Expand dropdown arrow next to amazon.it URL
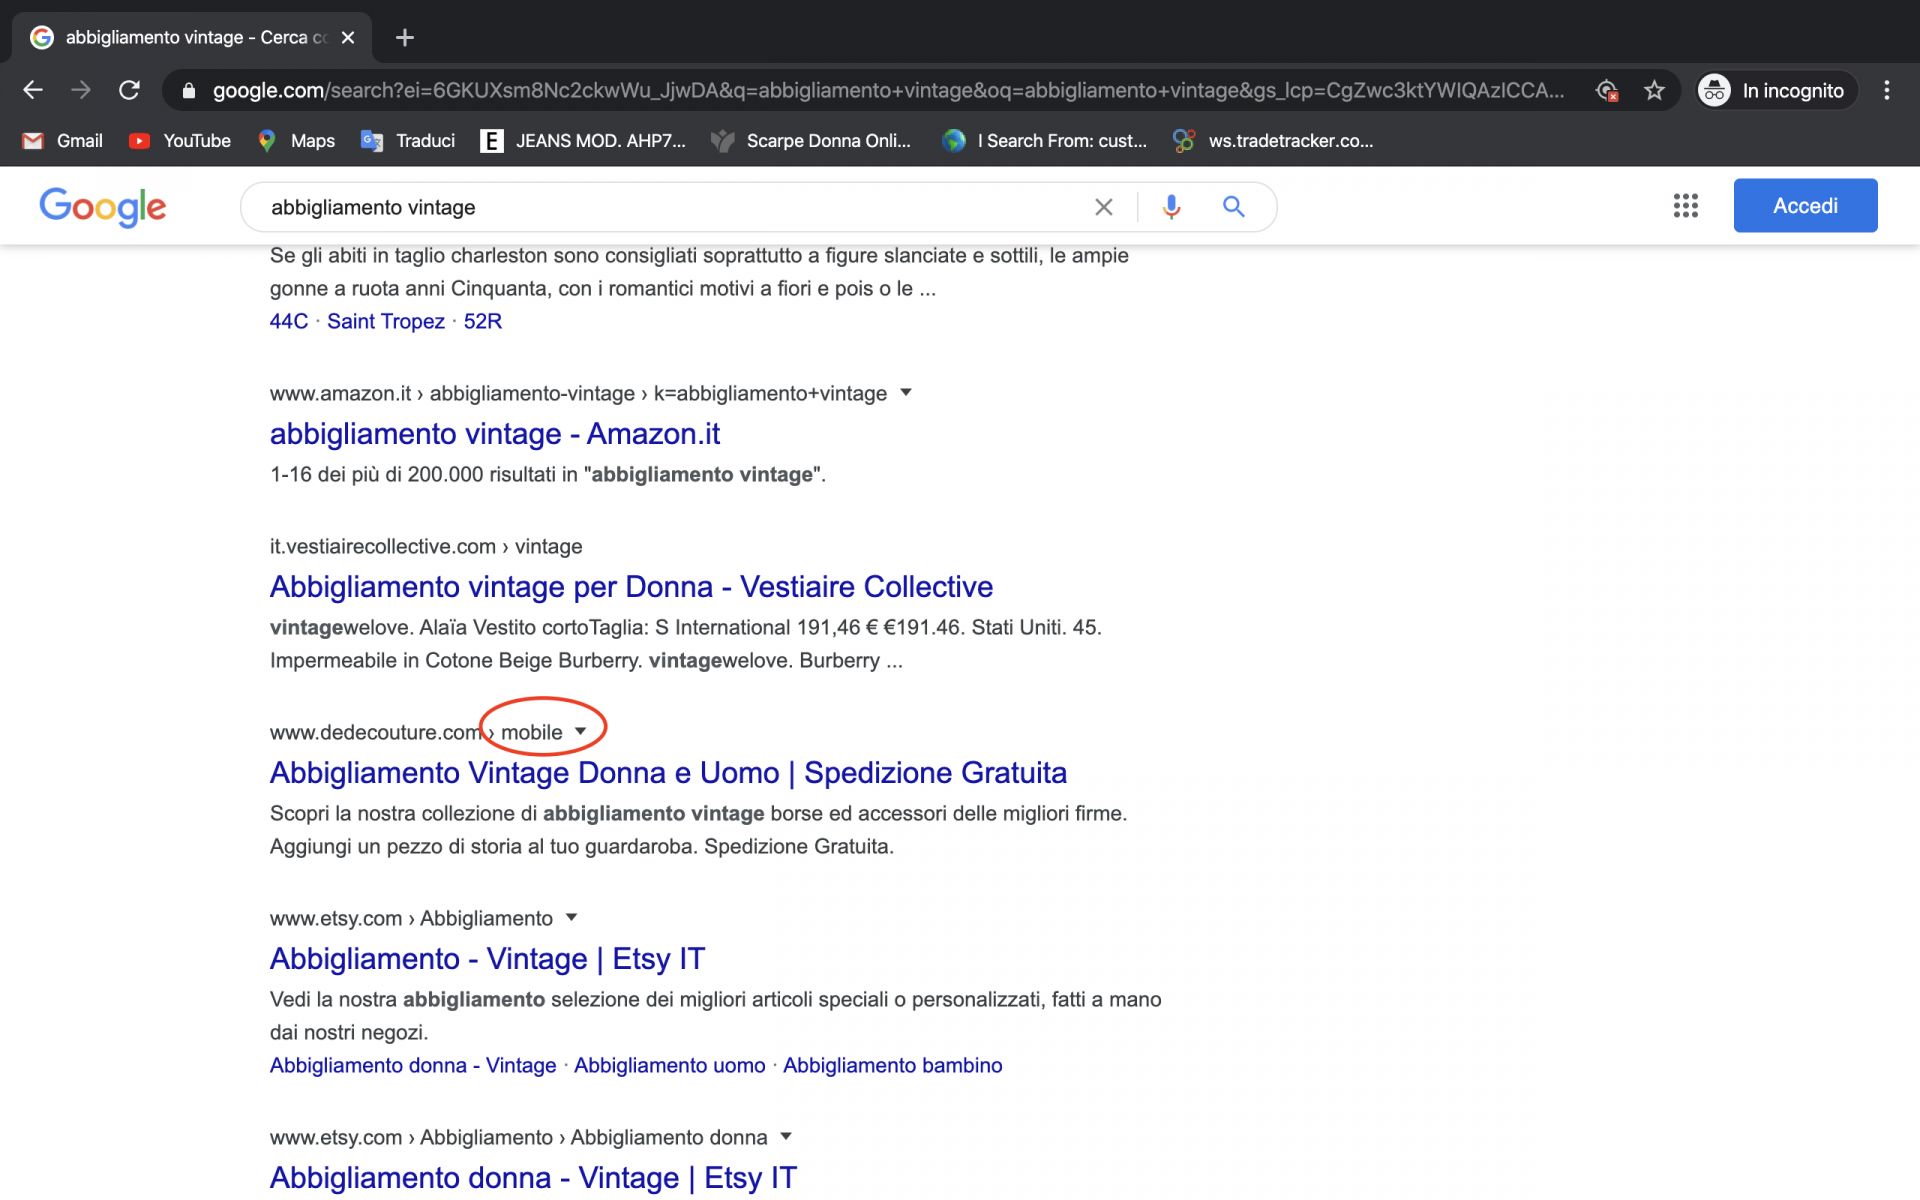This screenshot has width=1920, height=1200. (906, 392)
